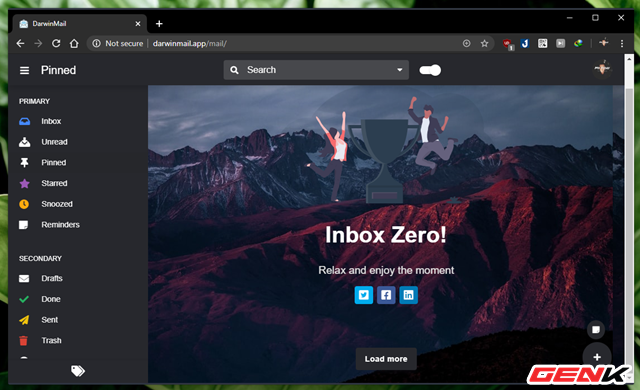The height and width of the screenshot is (390, 640).
Task: Open the Snoozed folder
Action: (57, 204)
